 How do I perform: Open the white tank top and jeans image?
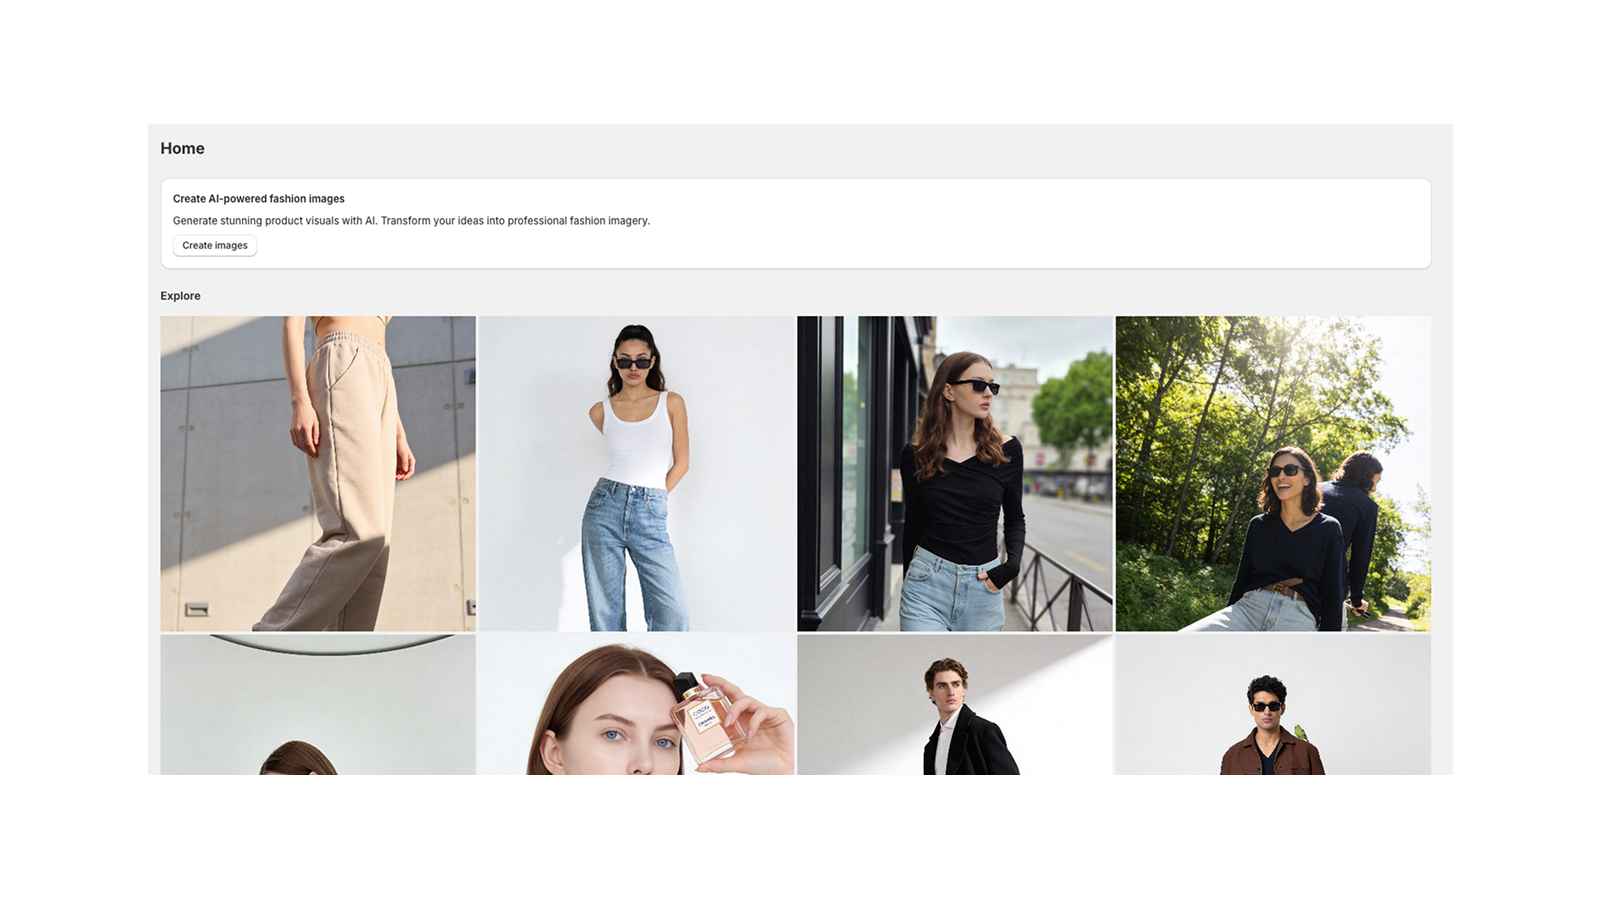point(636,474)
